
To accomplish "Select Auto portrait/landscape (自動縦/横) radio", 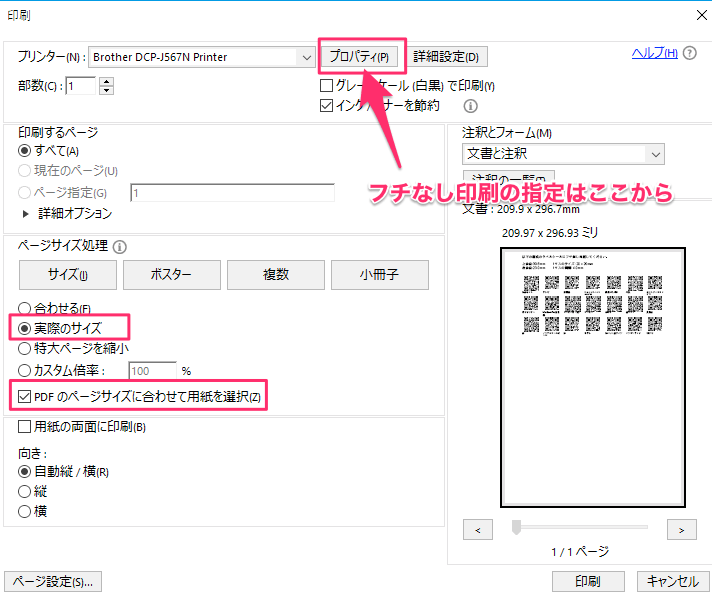I will pos(25,471).
